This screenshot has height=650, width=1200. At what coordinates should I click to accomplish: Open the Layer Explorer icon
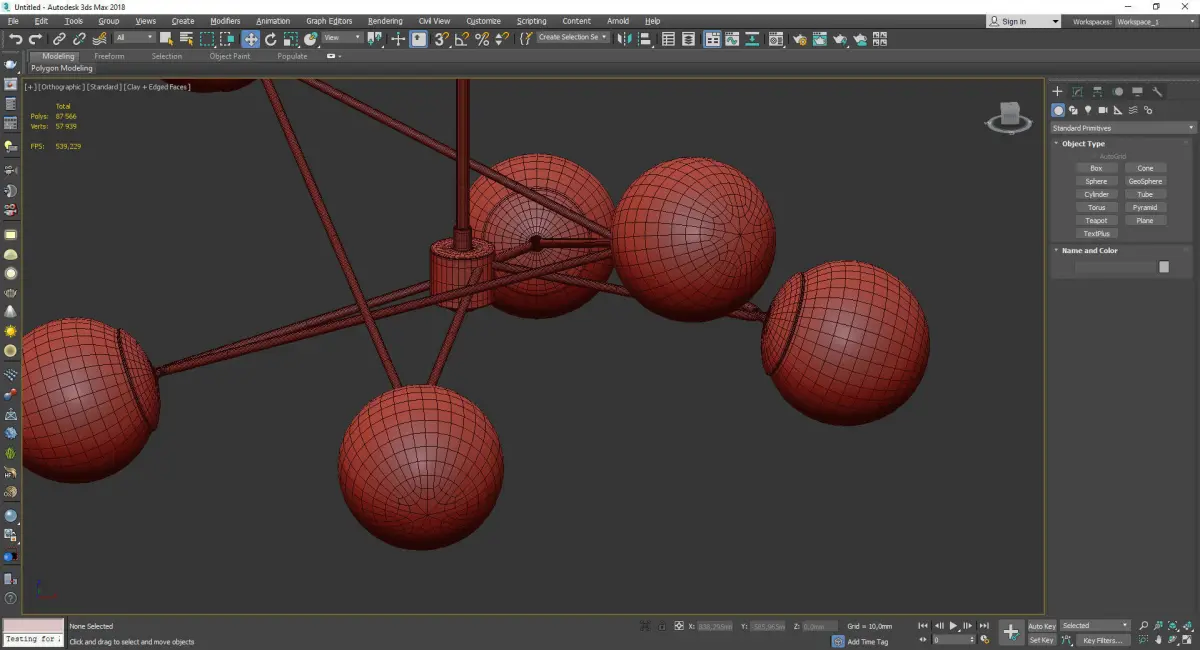(x=688, y=39)
